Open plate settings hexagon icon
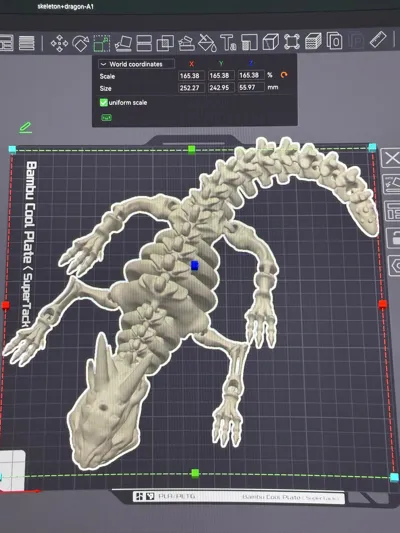400x533 pixels. pos(395,265)
